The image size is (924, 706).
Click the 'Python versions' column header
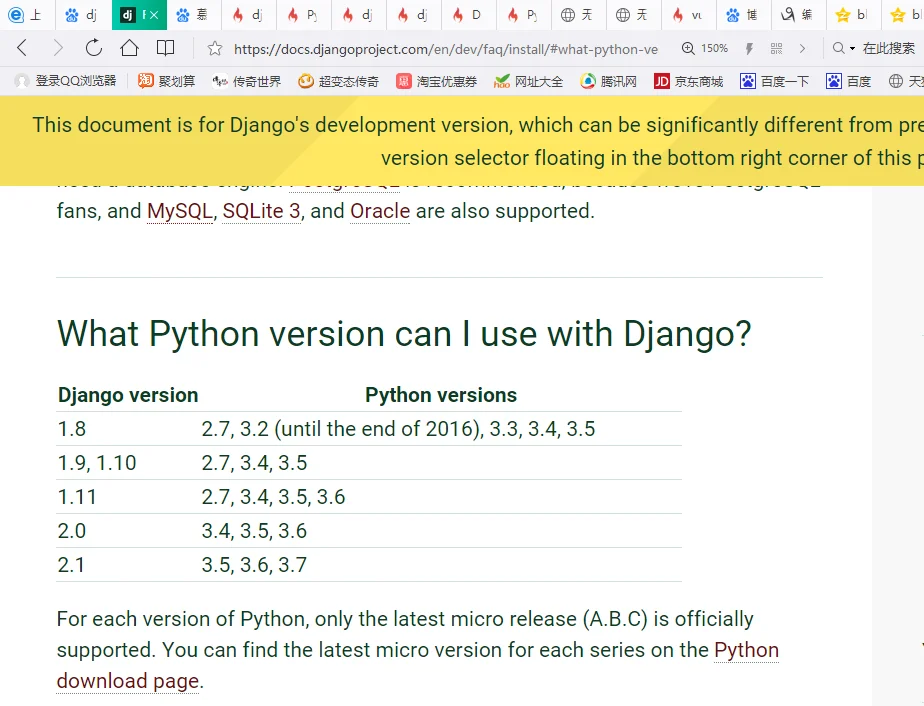[x=441, y=395]
